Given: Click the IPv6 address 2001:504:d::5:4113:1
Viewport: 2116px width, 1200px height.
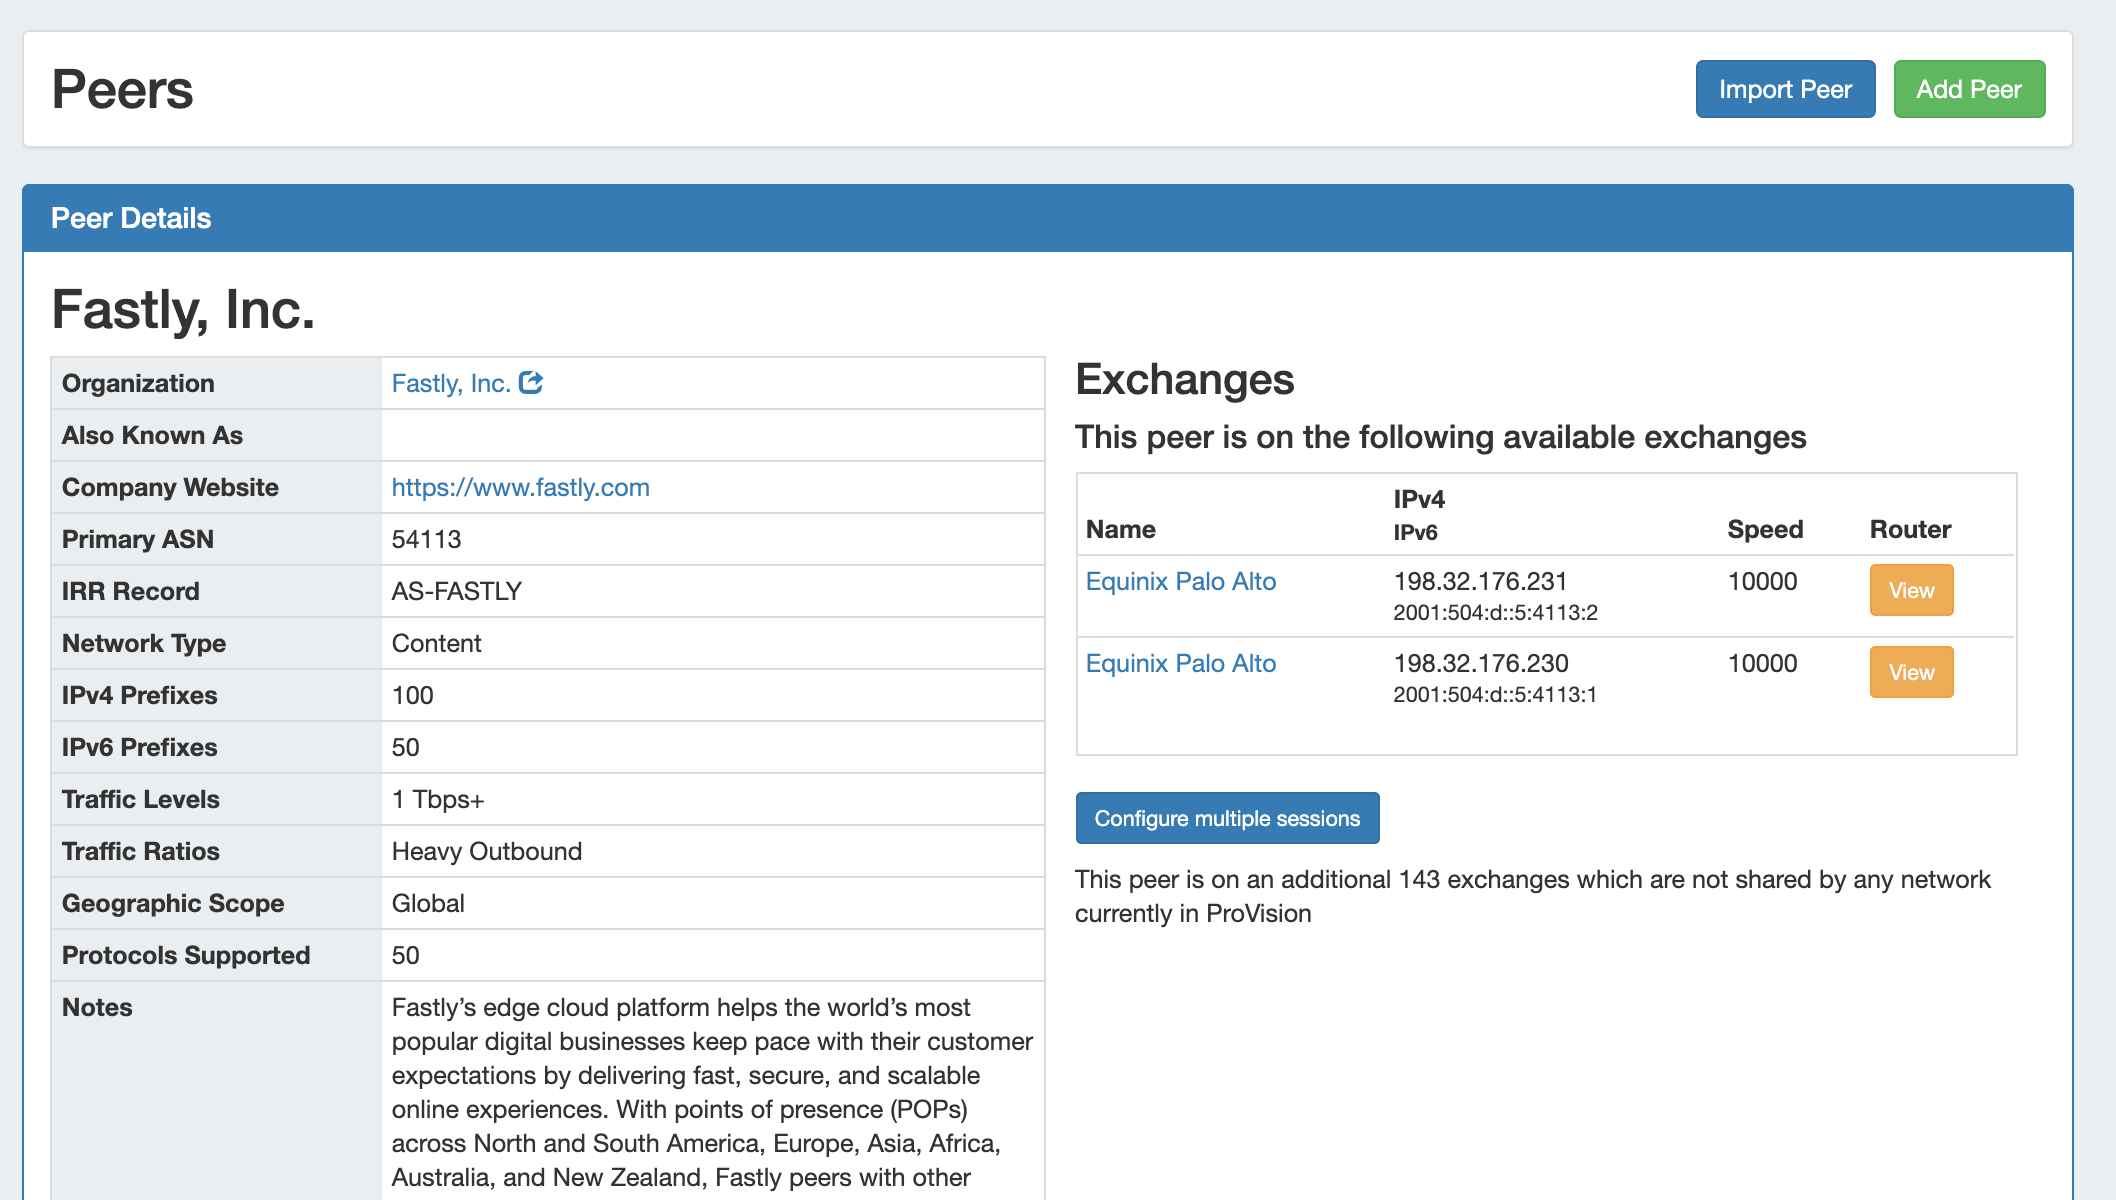Looking at the screenshot, I should tap(1494, 695).
